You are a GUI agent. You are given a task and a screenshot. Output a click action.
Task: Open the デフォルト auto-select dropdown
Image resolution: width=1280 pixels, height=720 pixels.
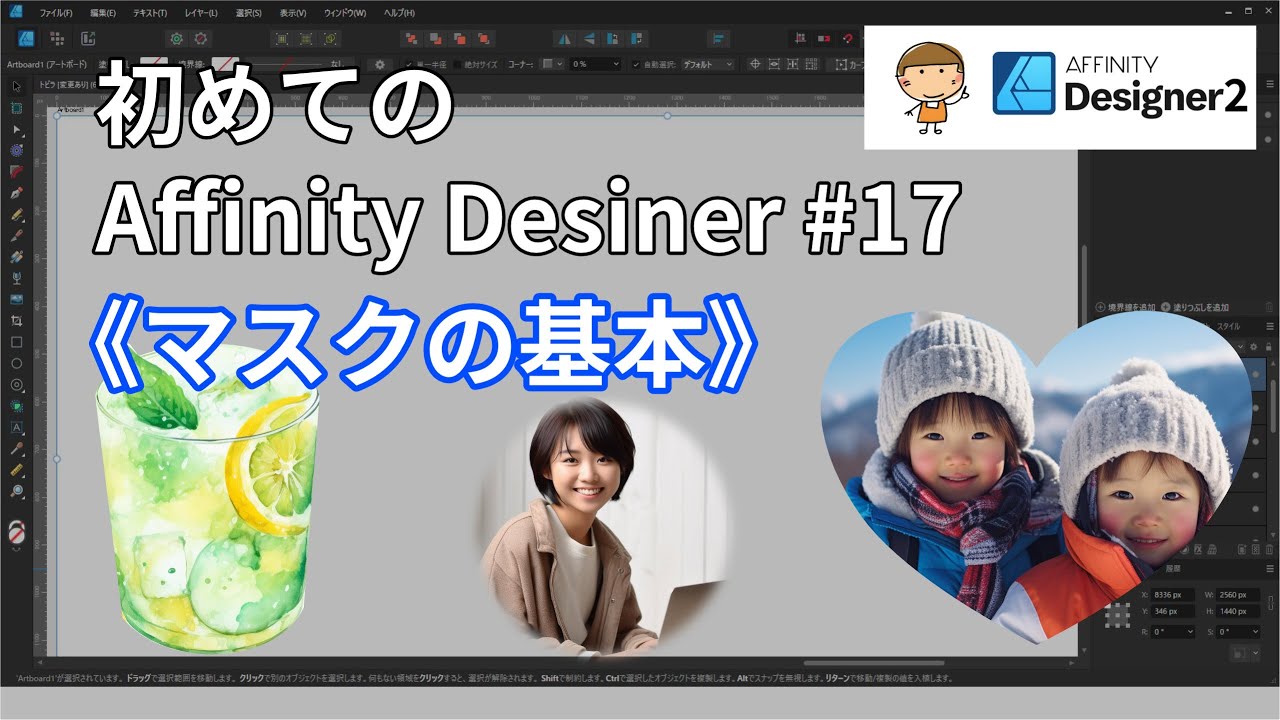pos(707,64)
